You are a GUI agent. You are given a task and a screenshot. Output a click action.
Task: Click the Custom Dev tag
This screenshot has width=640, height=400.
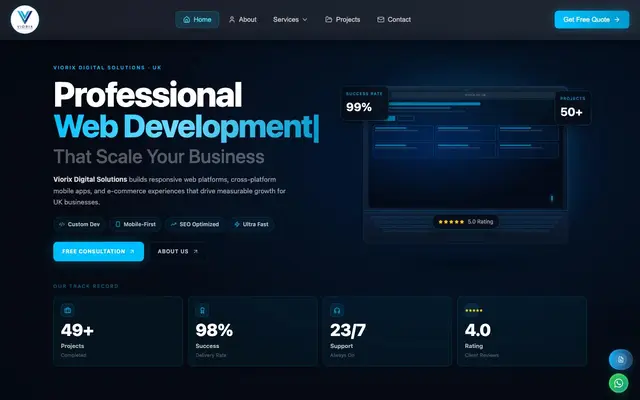click(80, 224)
